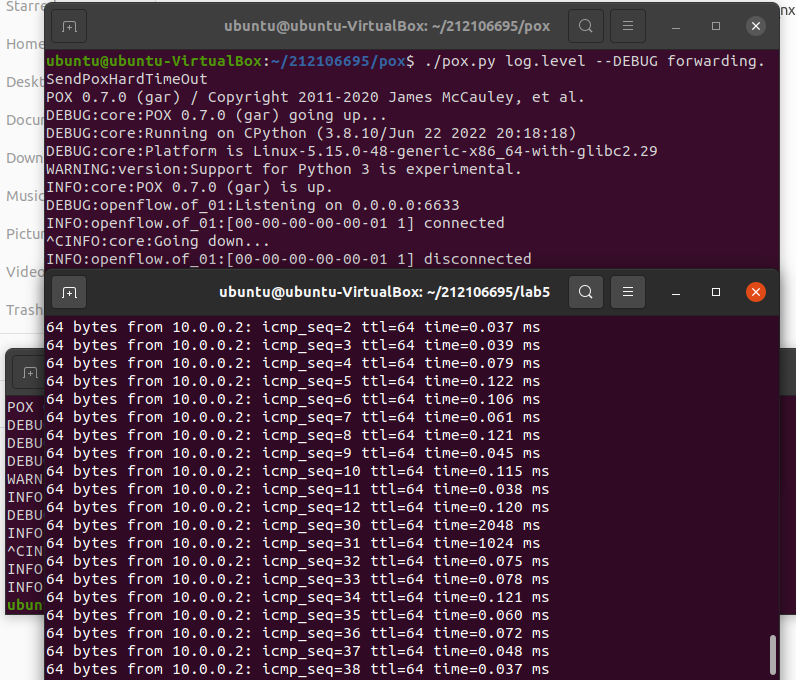
Task: Click search icon in lab5 terminal
Action: 585,292
